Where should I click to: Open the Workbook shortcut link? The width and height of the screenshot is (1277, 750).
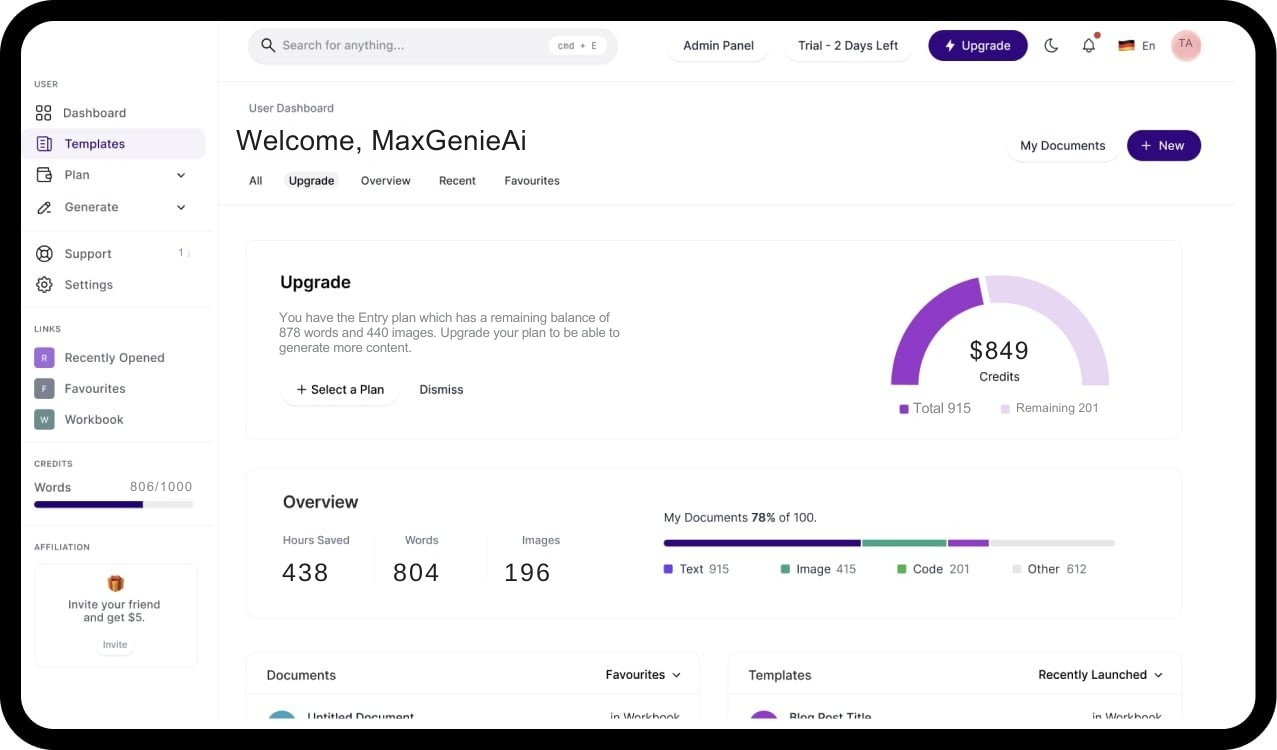[x=94, y=419]
